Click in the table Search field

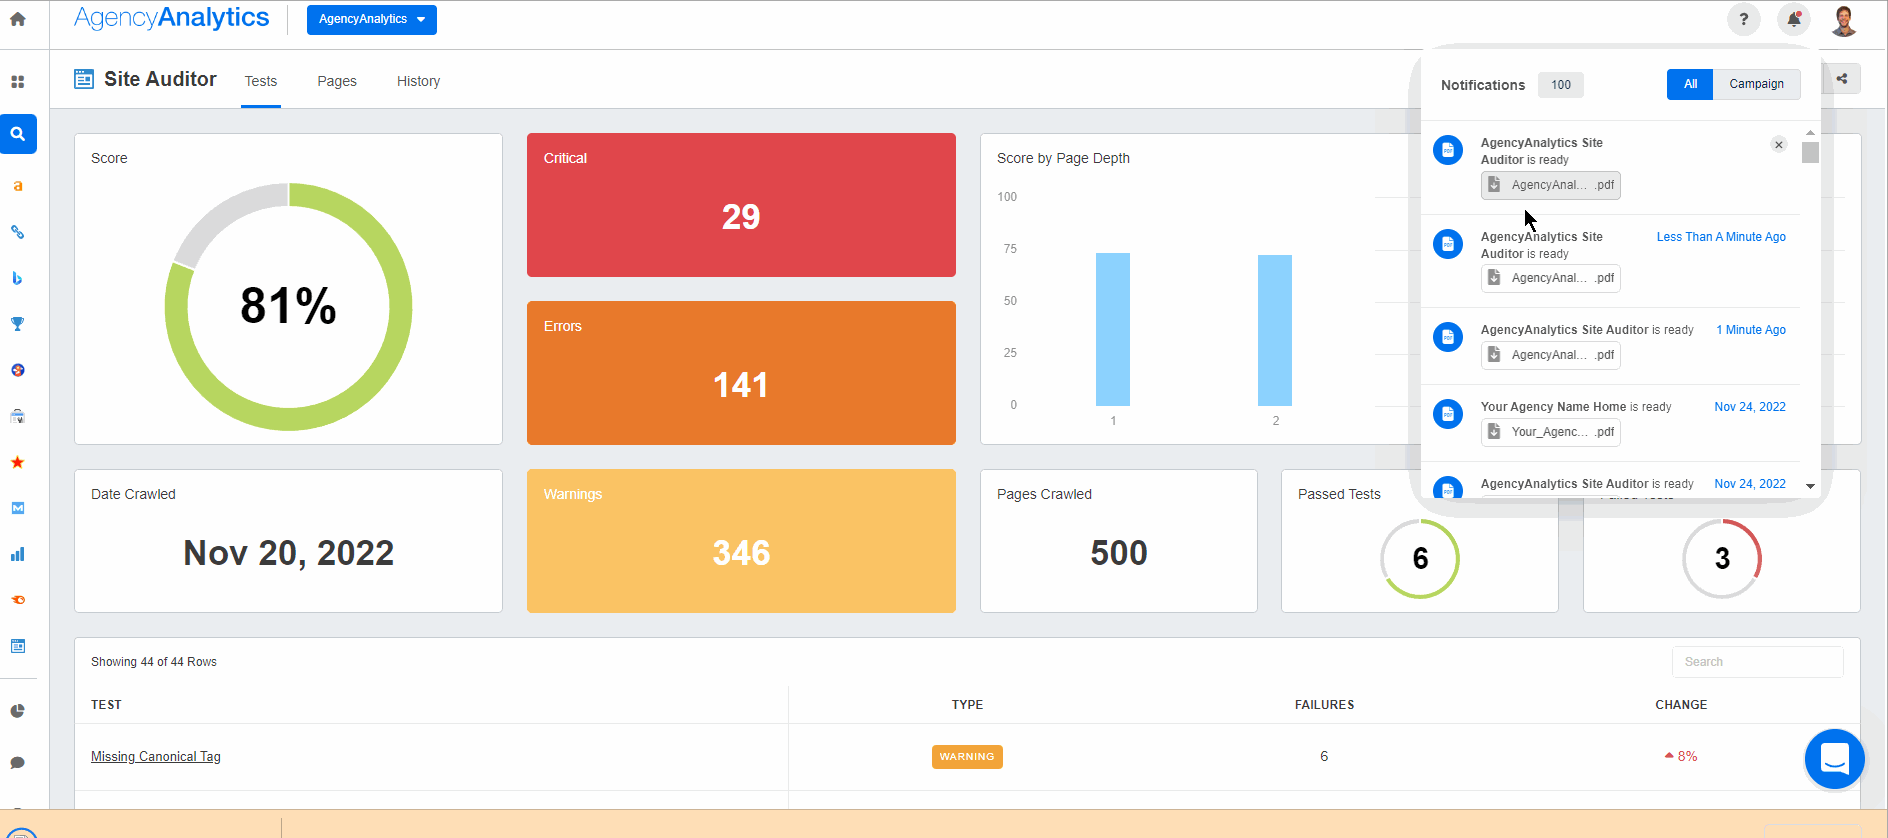(x=1758, y=662)
